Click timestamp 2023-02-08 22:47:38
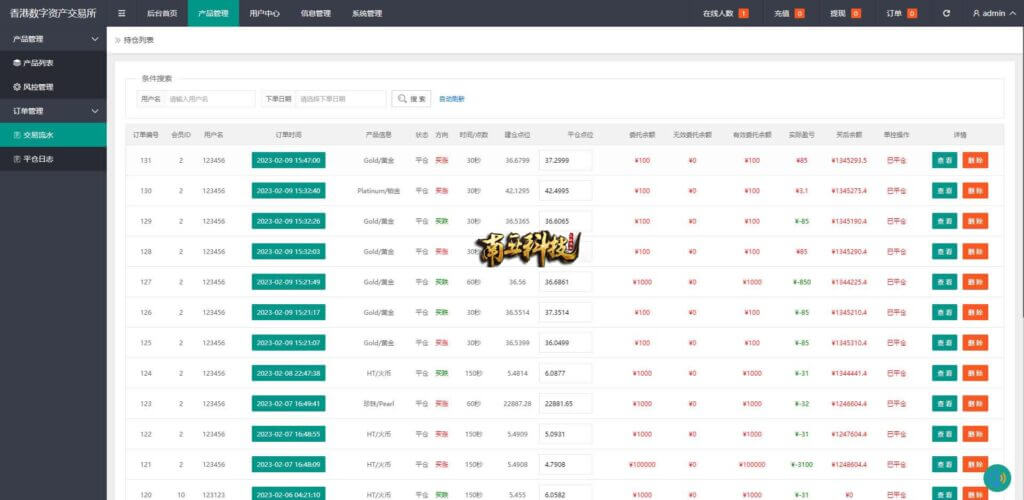Screen dimensions: 1024x500 click(x=289, y=373)
